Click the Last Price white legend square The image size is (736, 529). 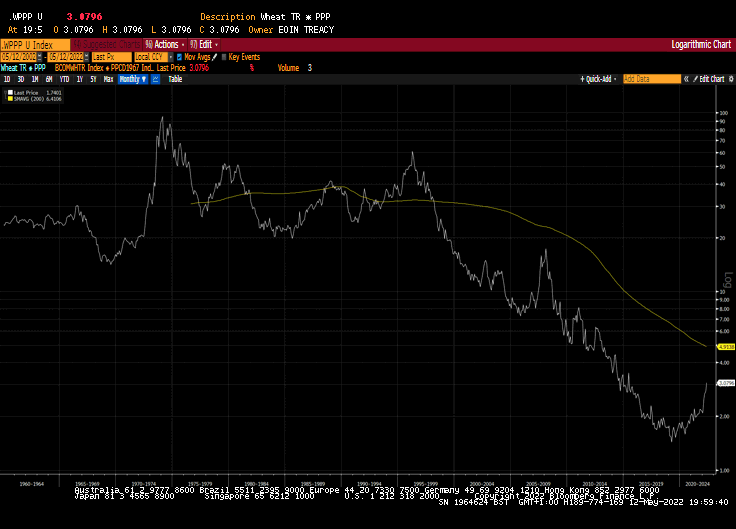pyautogui.click(x=10, y=92)
